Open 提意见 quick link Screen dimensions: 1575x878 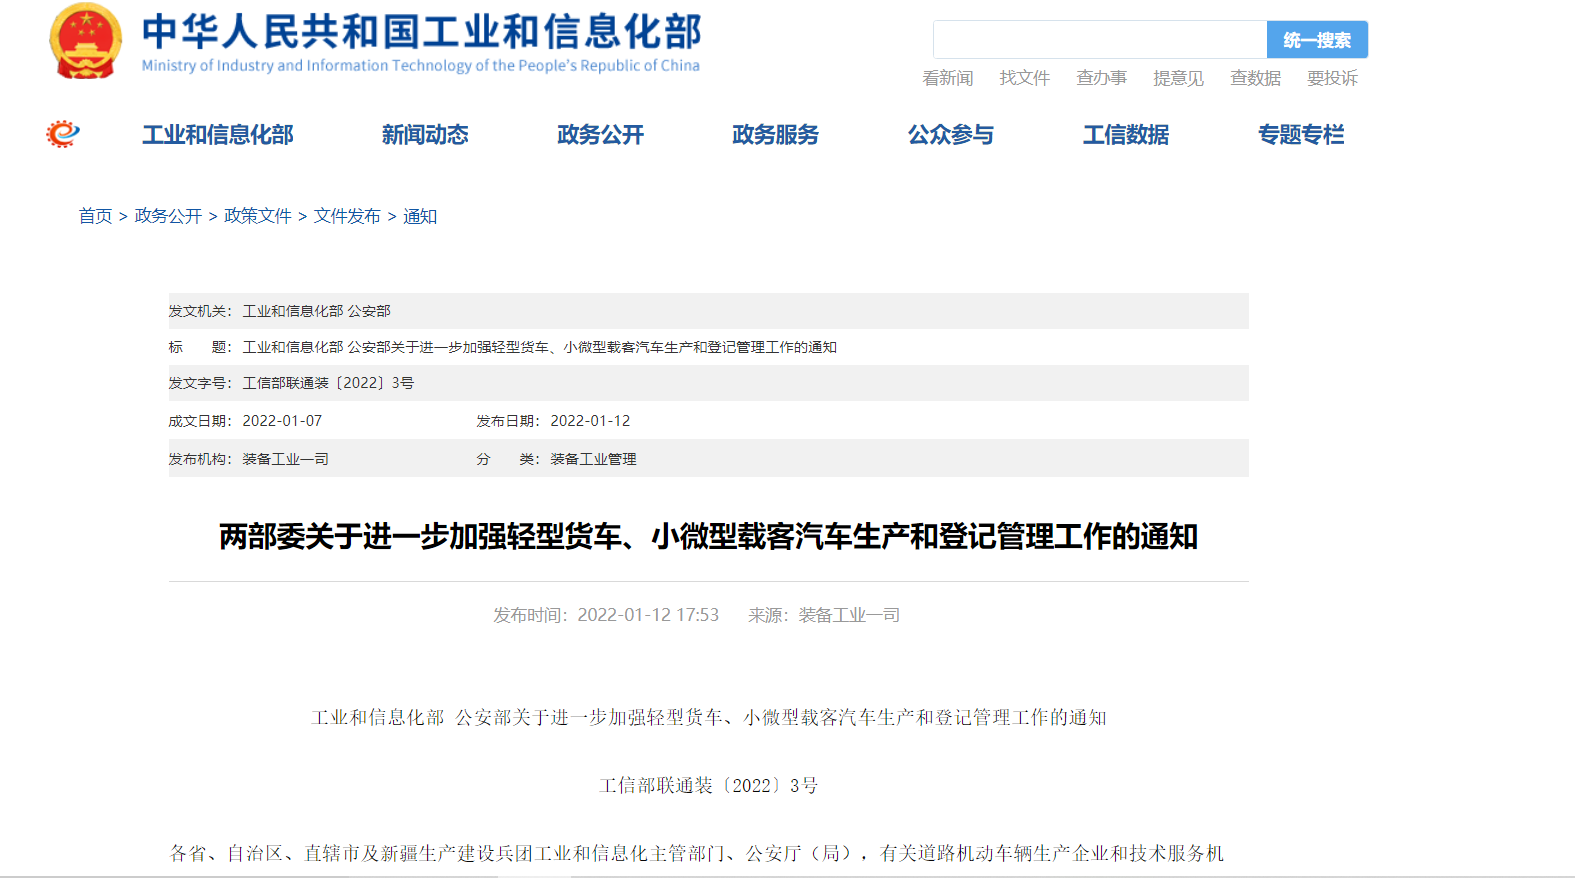coord(1178,78)
